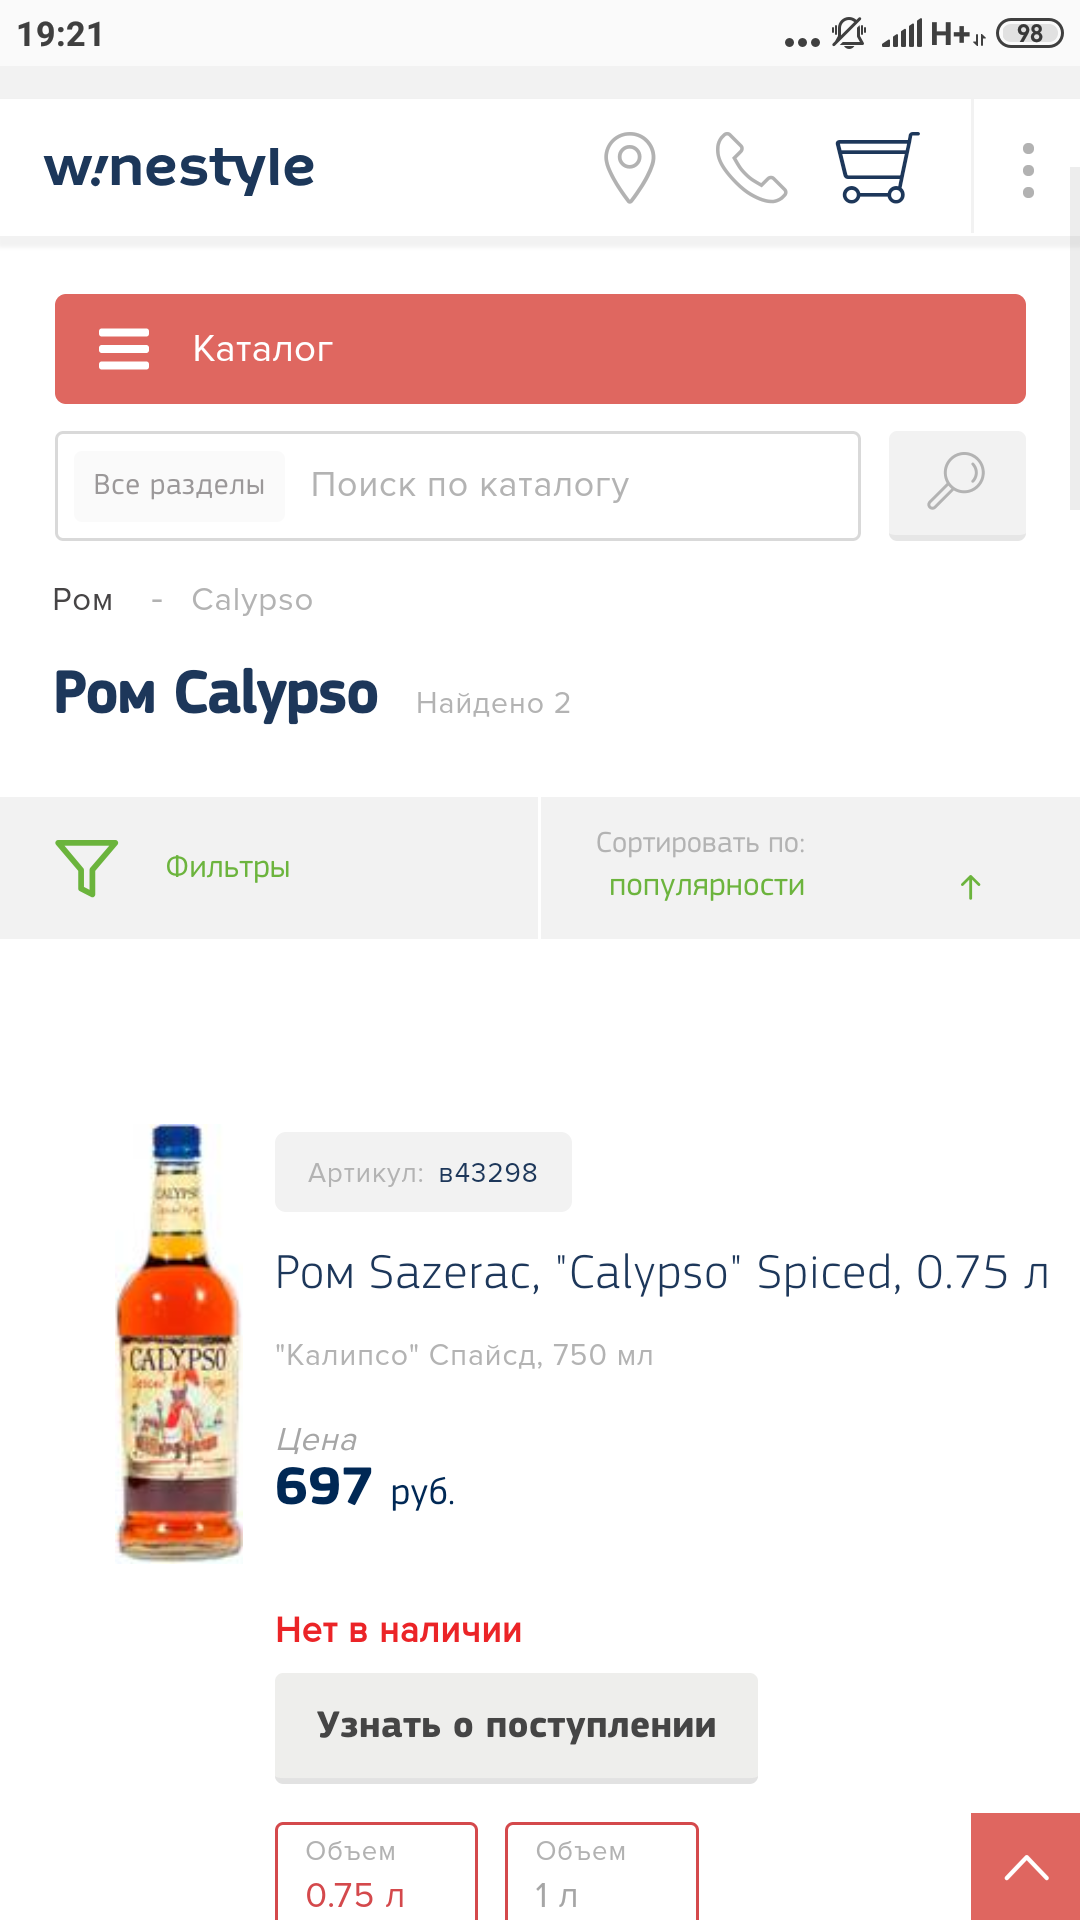Select the 1 л volume option
Screen dimensions: 1080x1920
(x=602, y=1871)
